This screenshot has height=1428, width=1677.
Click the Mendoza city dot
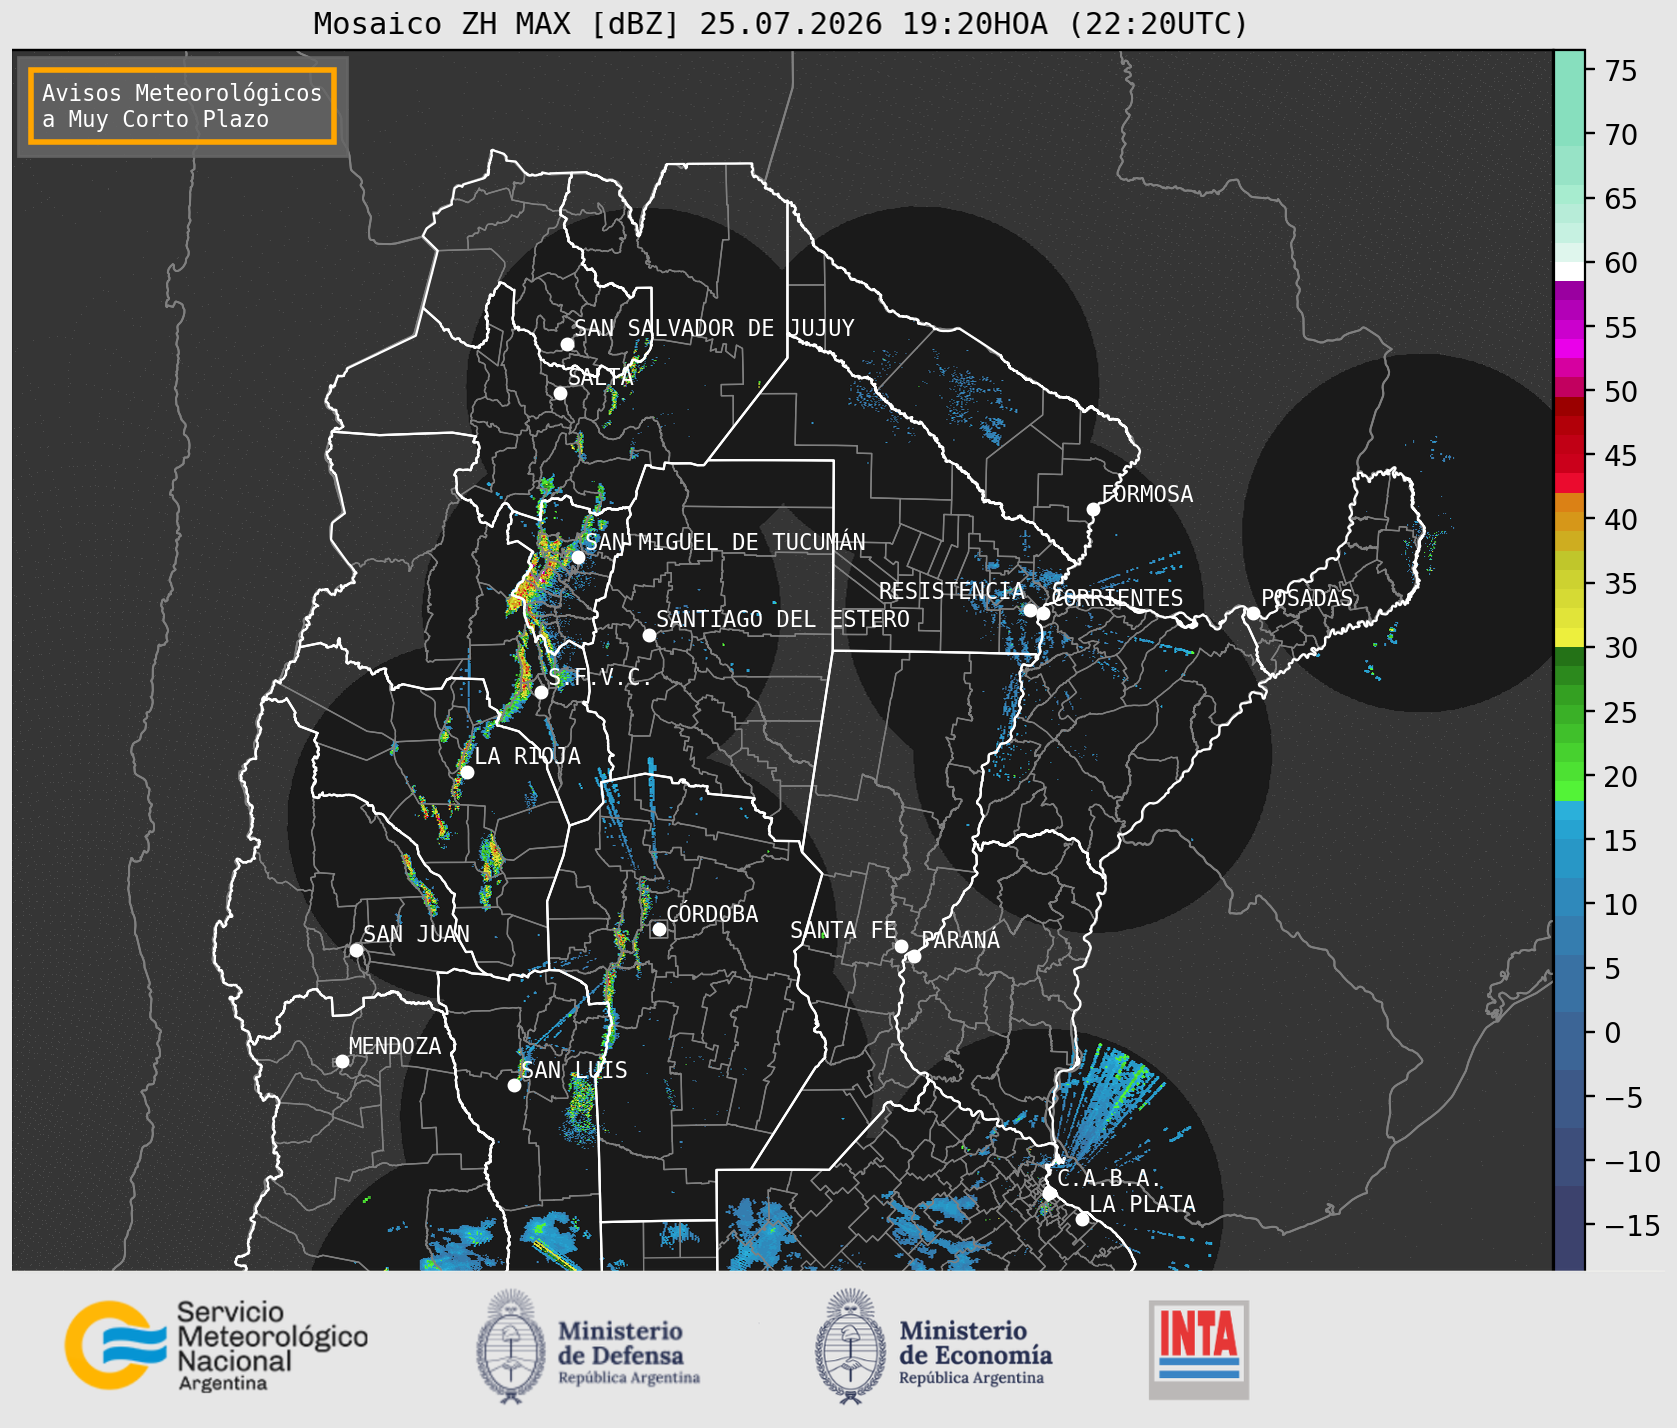coord(342,1061)
